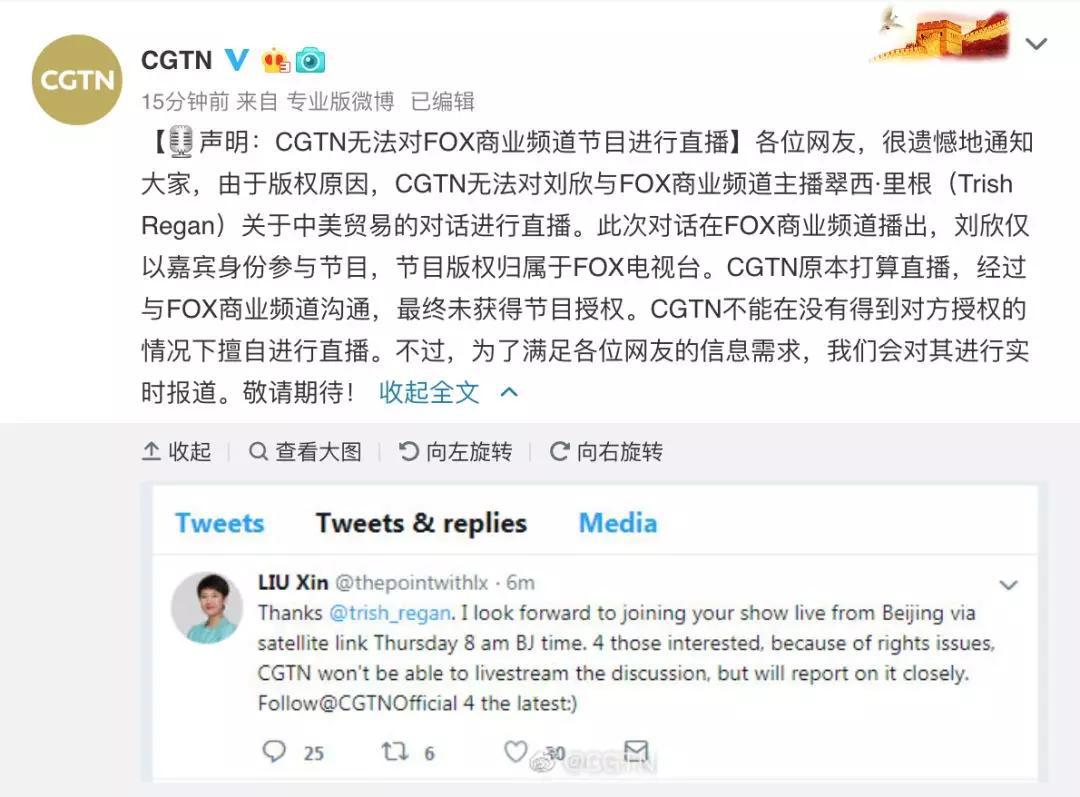Screen dimensions: 1080x797
Task: Click LIU Xin's profile photo
Action: click(x=207, y=608)
